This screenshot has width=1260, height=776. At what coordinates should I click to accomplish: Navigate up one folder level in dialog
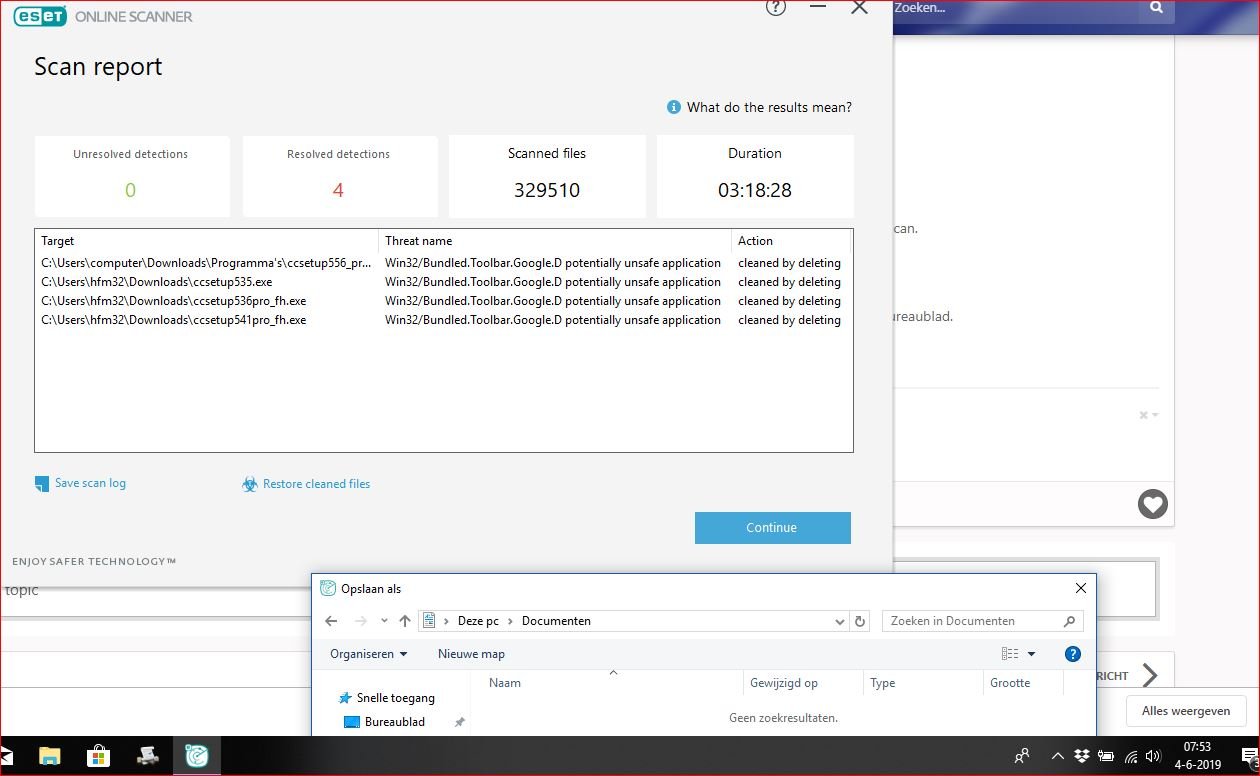pos(404,621)
